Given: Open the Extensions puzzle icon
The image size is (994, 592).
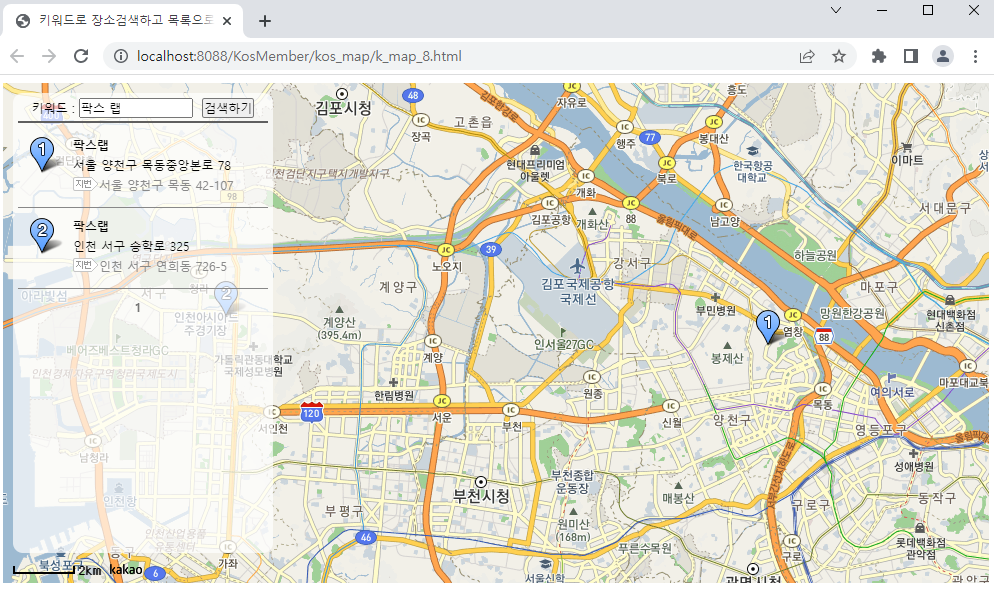Looking at the screenshot, I should [879, 56].
